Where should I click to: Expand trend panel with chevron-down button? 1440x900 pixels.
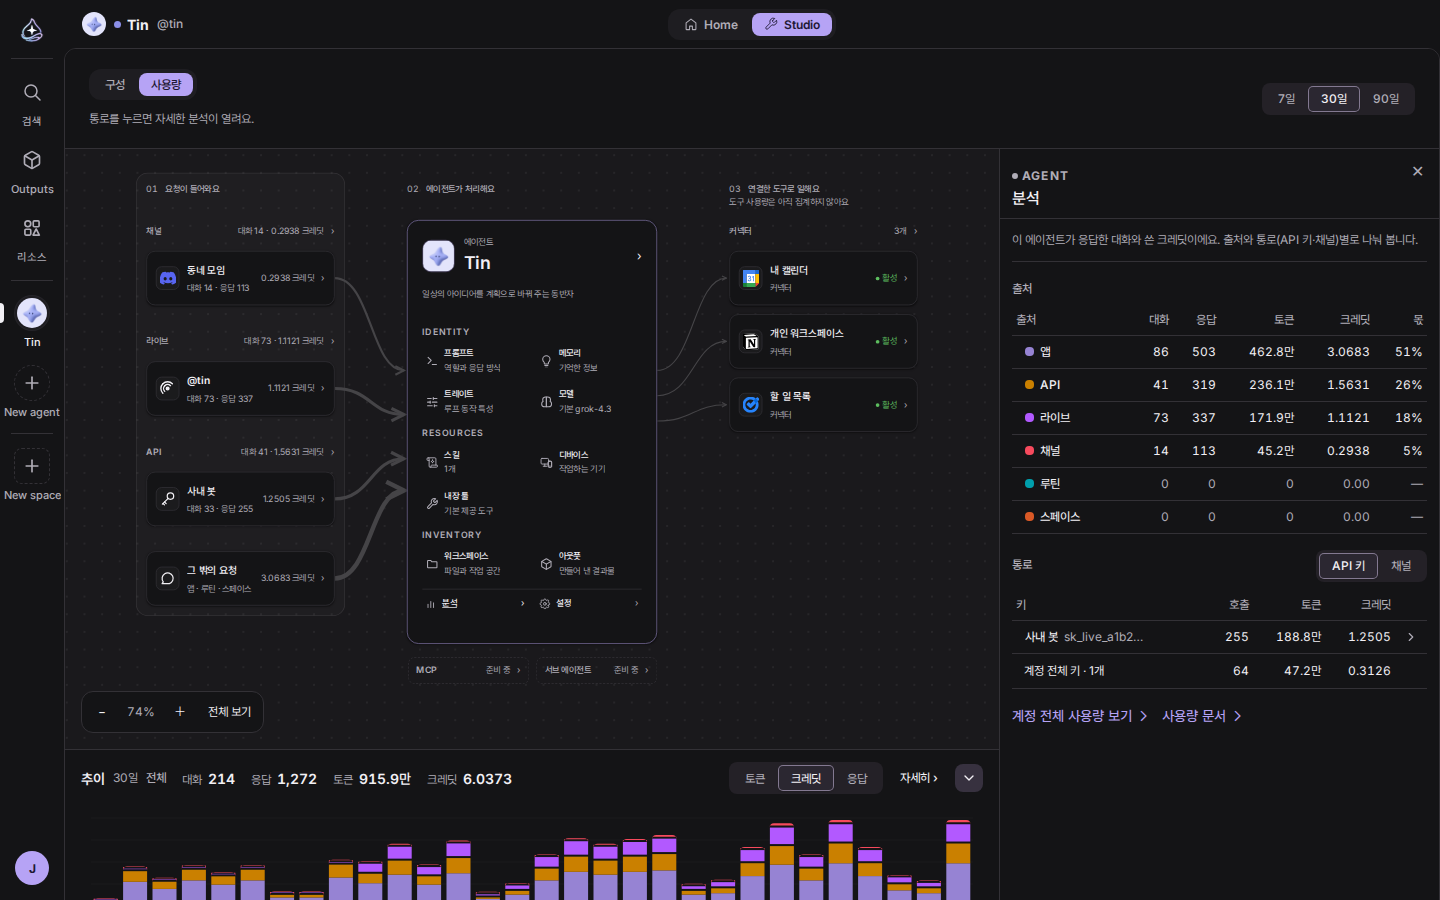click(x=969, y=778)
